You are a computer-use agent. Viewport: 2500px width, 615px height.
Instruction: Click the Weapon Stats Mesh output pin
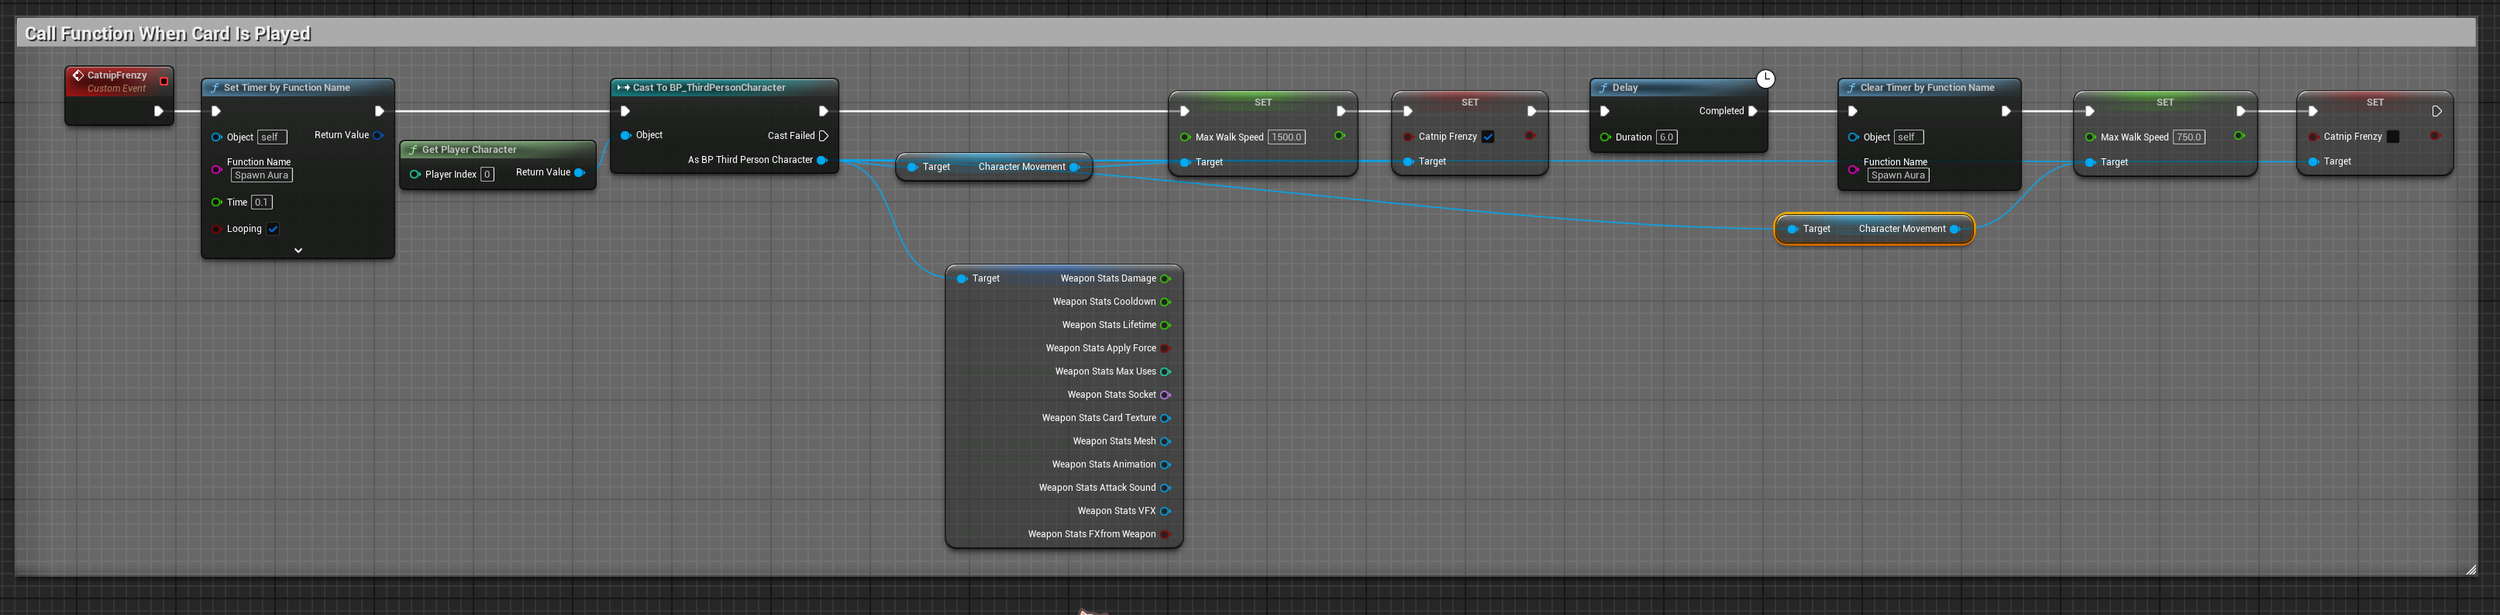pyautogui.click(x=1165, y=441)
